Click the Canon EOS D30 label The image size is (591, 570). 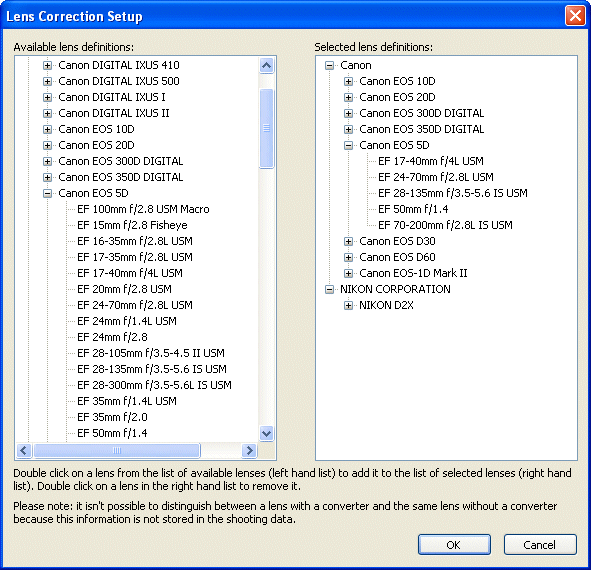397,241
